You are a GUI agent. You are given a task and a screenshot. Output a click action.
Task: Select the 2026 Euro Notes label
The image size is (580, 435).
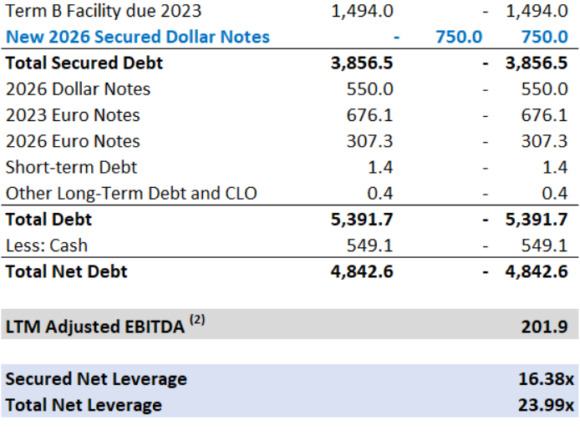73,141
